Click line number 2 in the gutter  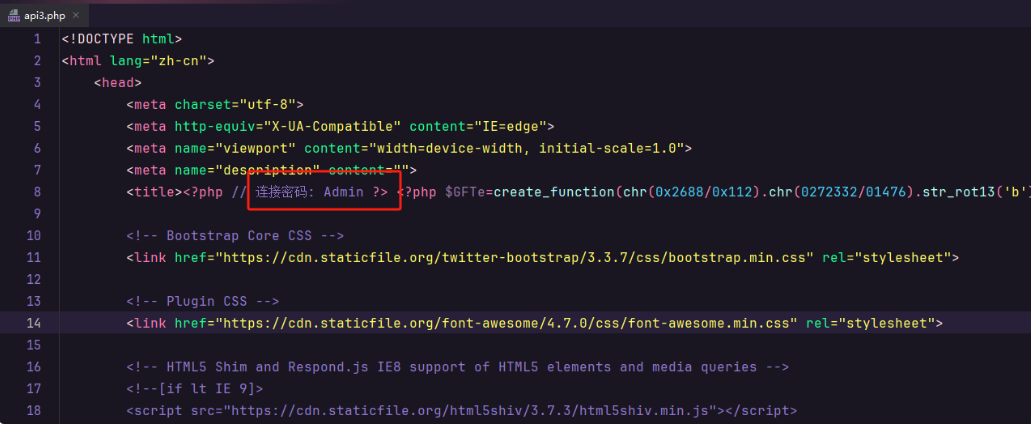tap(37, 60)
